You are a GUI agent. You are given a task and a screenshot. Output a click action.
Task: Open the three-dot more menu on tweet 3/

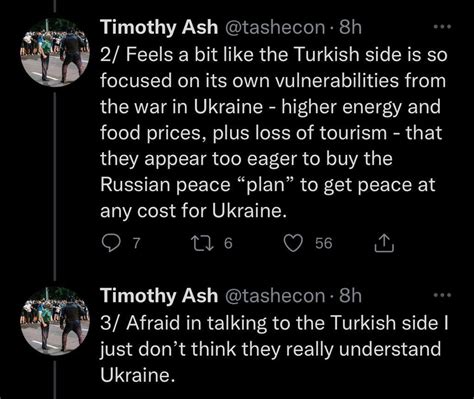442,295
